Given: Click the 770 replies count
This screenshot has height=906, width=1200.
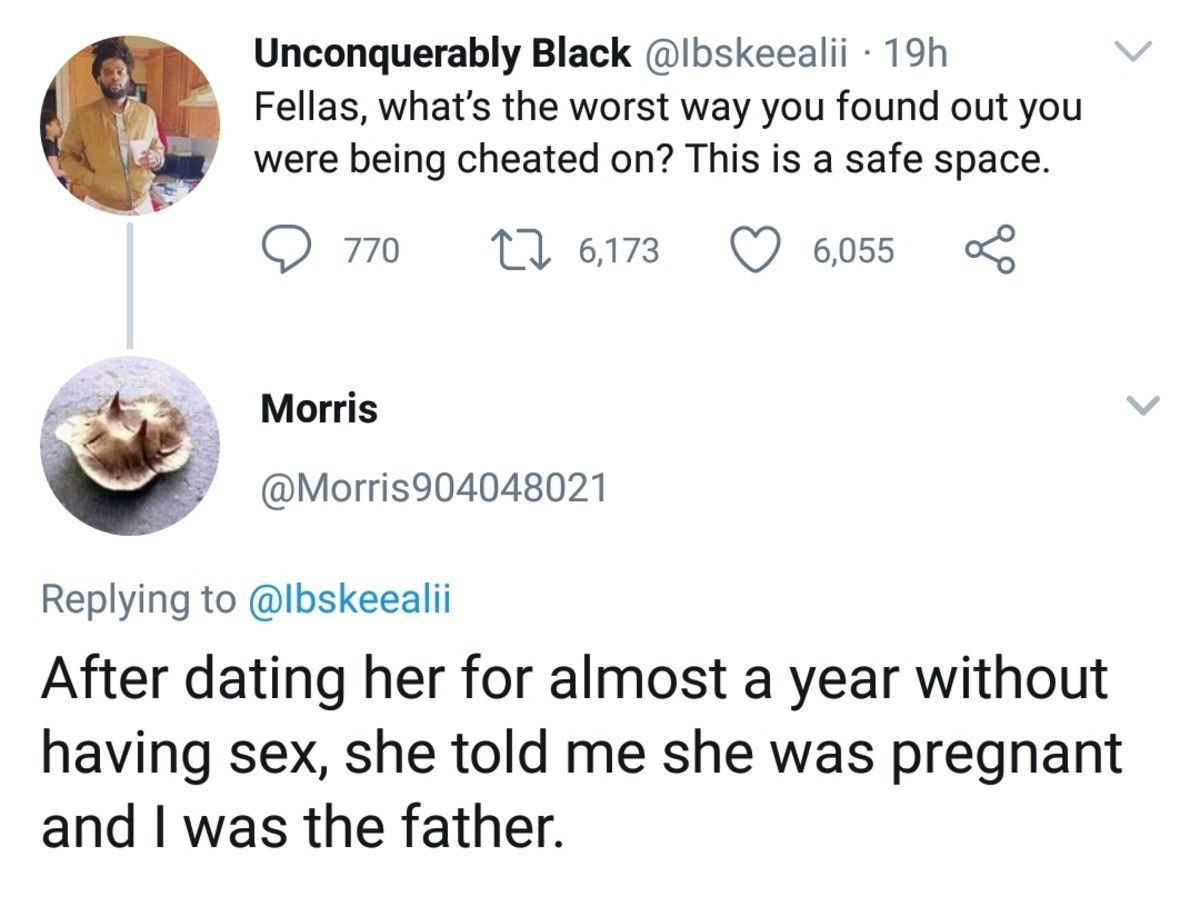Looking at the screenshot, I should [371, 250].
